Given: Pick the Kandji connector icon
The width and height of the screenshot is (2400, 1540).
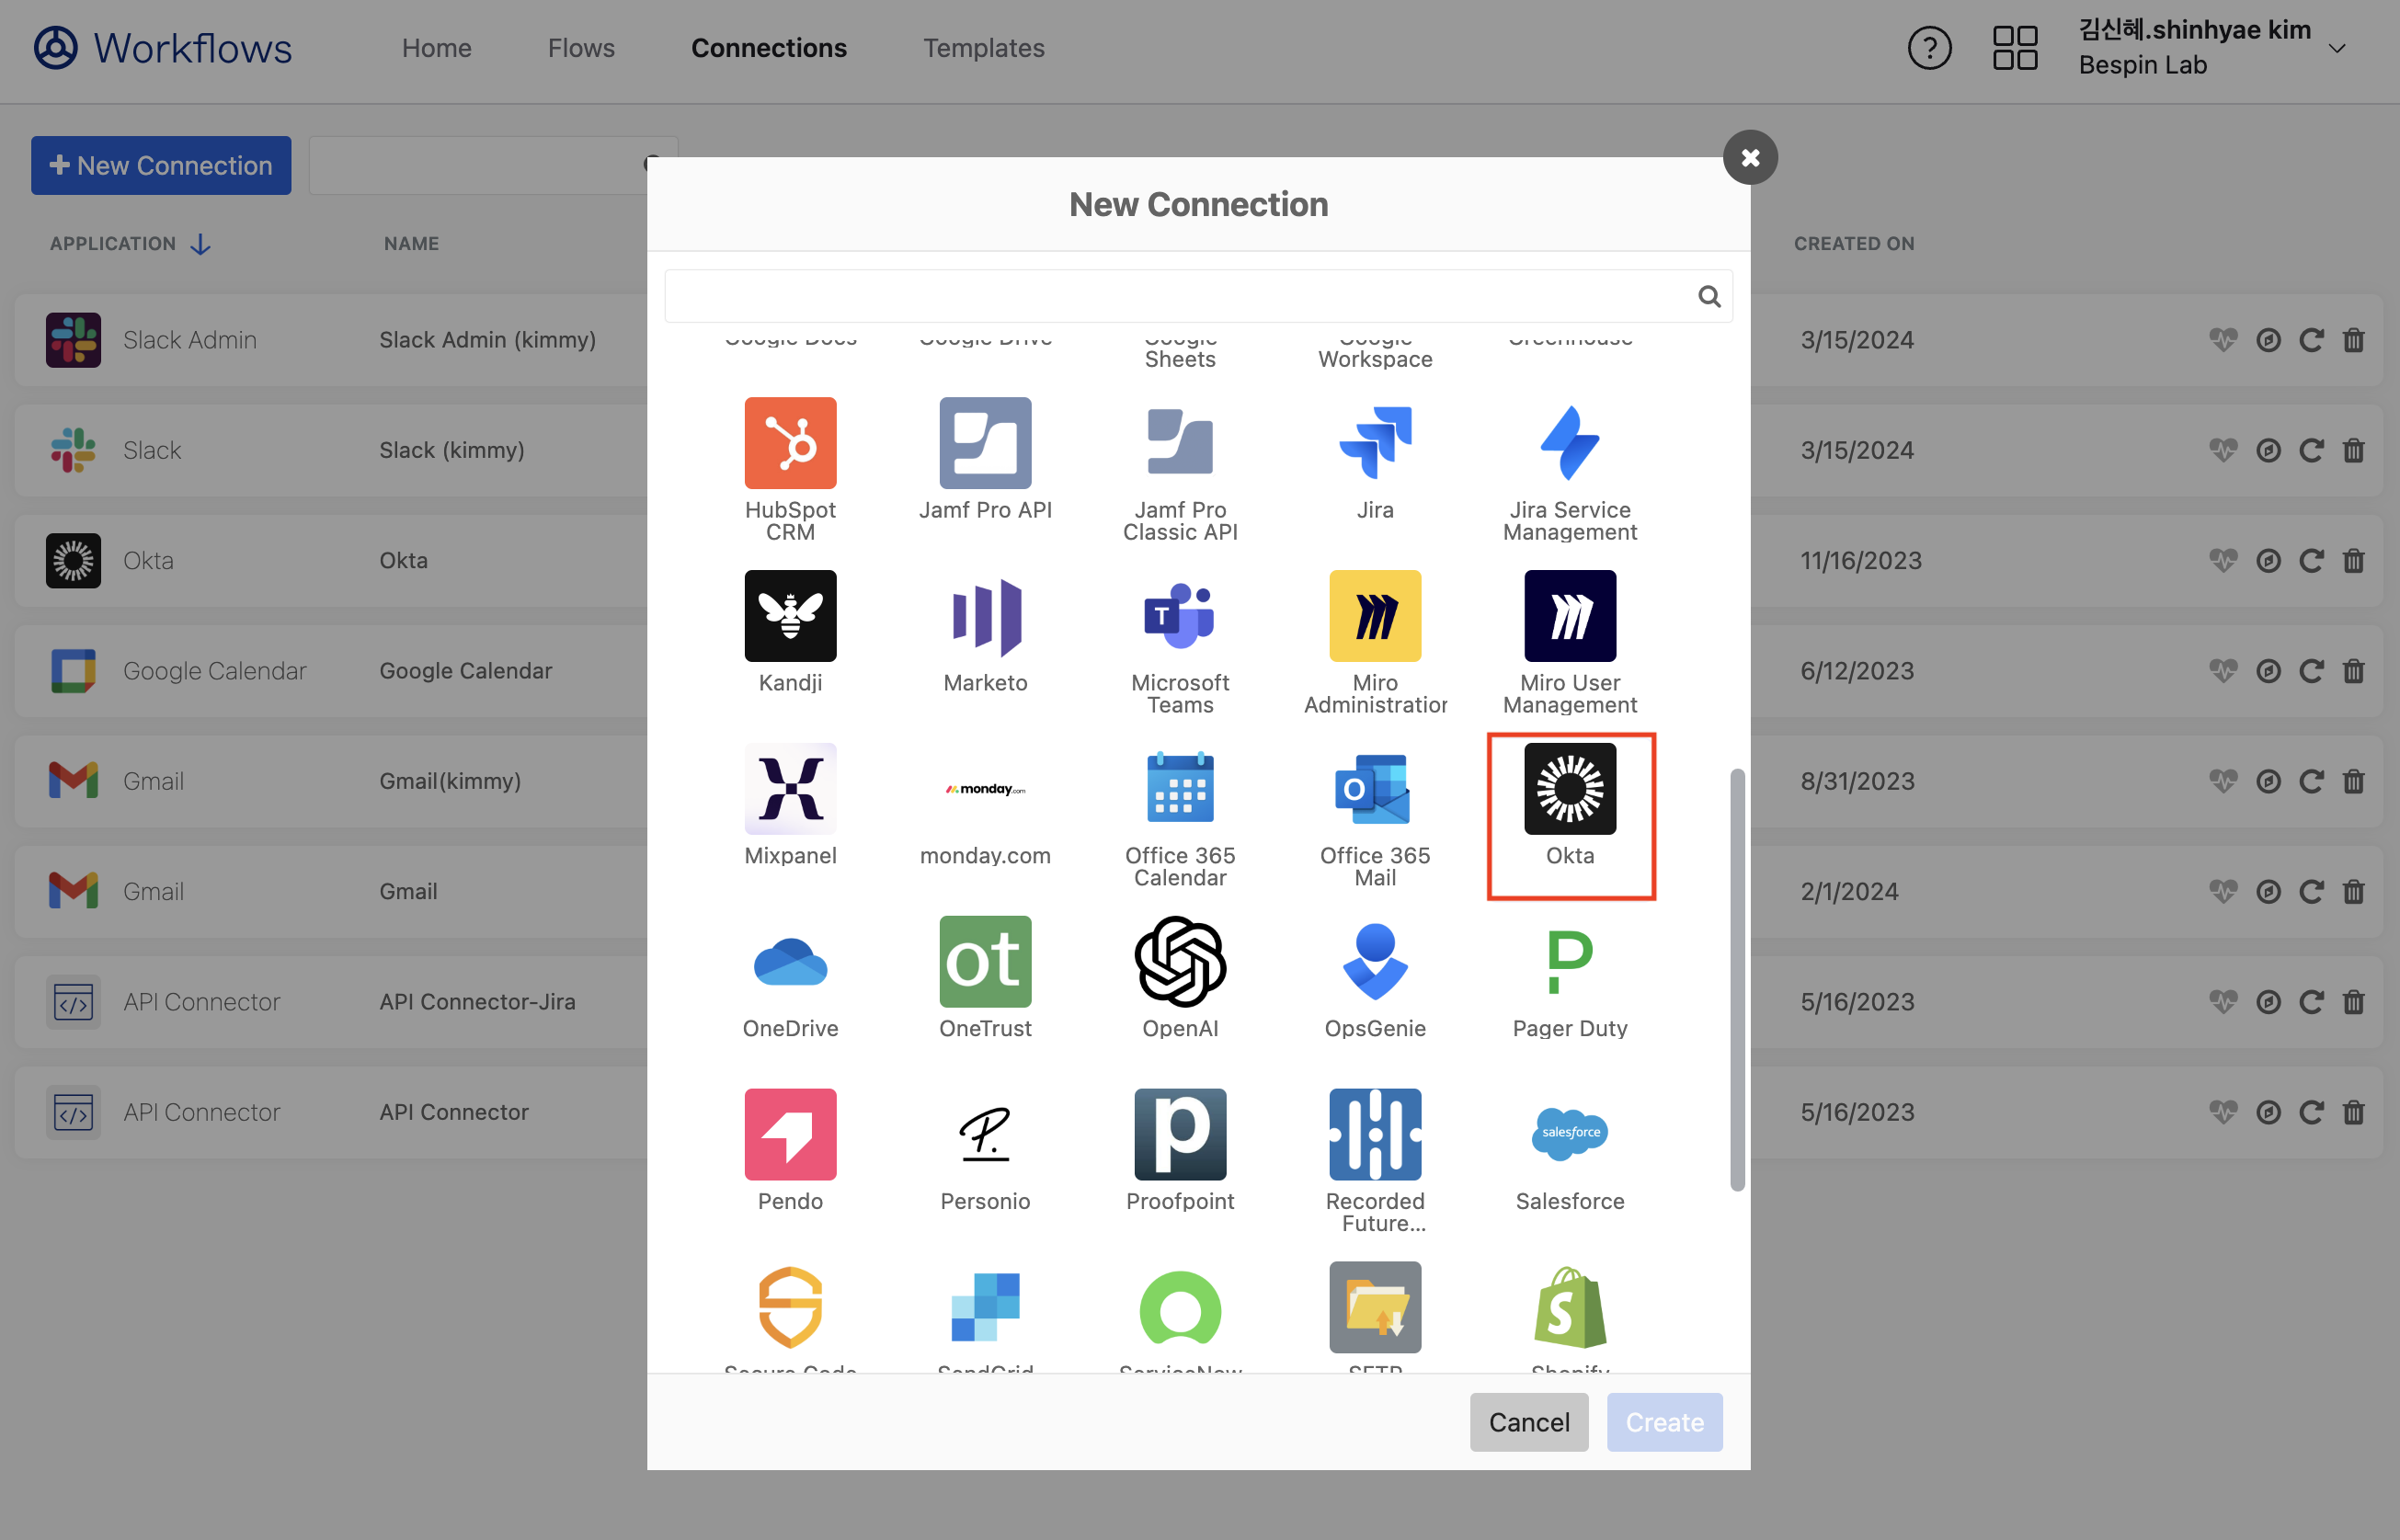Looking at the screenshot, I should point(790,616).
